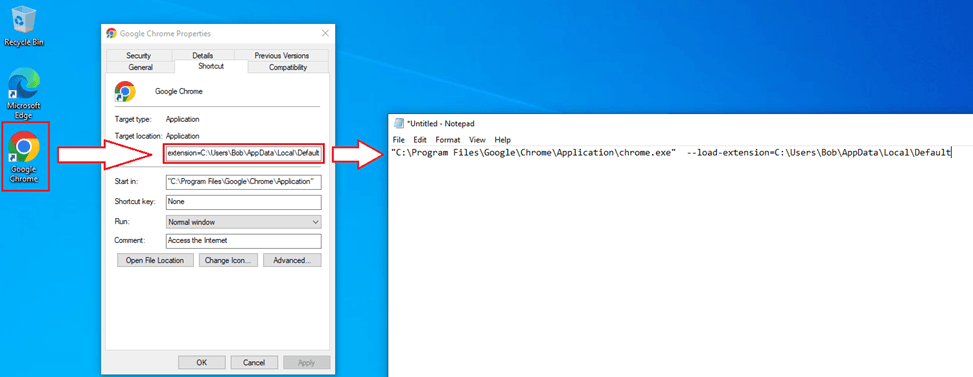Switch to the Security tab
The width and height of the screenshot is (973, 377).
coord(138,56)
